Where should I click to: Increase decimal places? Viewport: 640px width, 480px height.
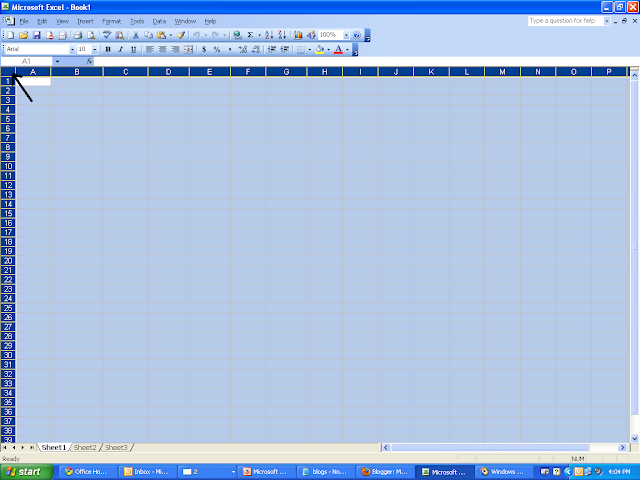(243, 49)
